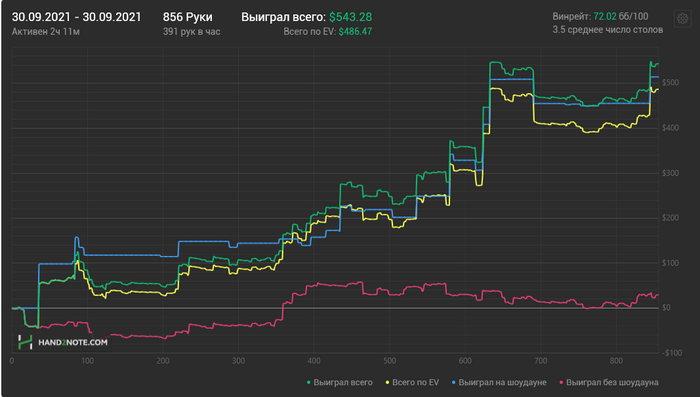Click the $300 label on the value axis
The width and height of the screenshot is (700, 397).
(x=671, y=173)
